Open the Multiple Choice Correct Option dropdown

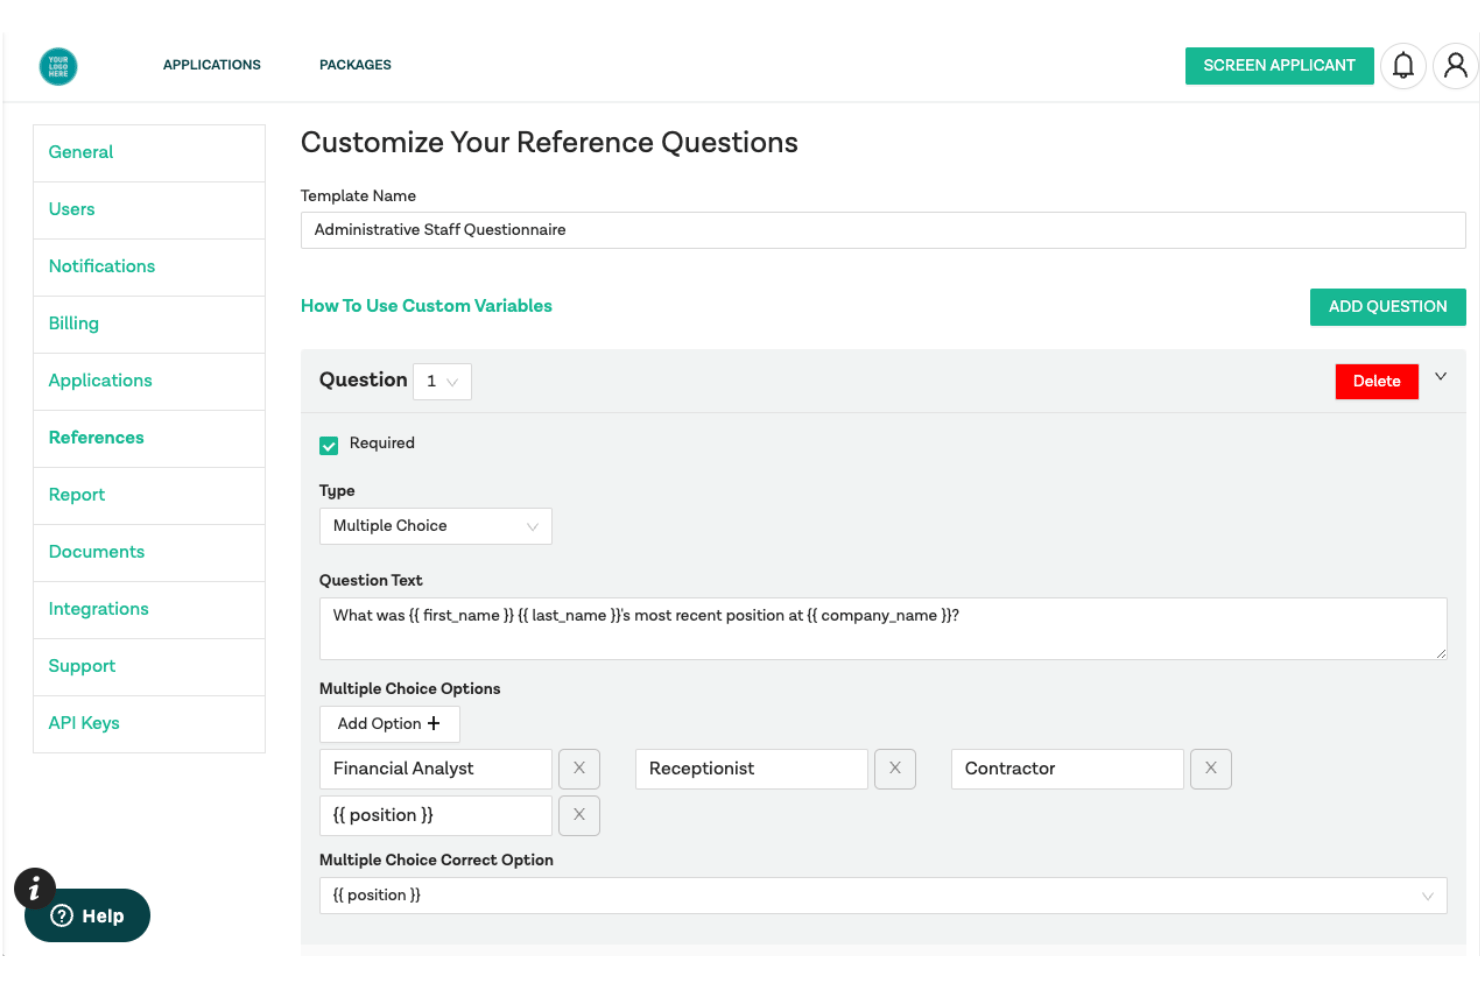tap(883, 896)
